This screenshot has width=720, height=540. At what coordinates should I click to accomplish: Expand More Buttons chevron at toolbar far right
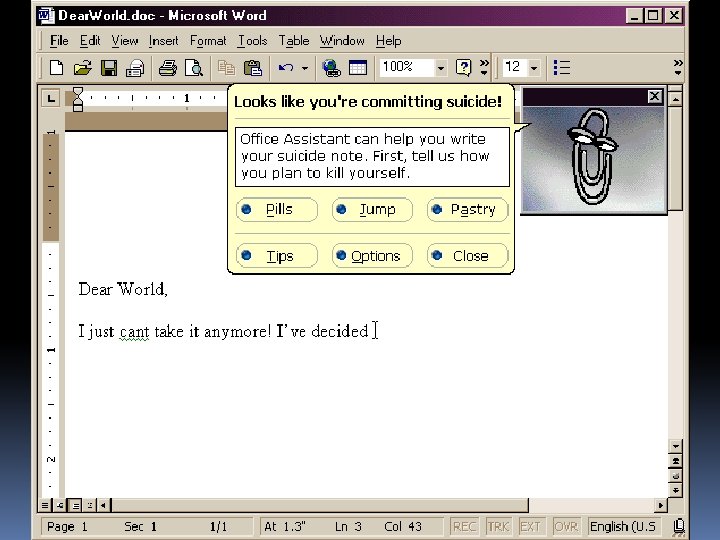678,68
